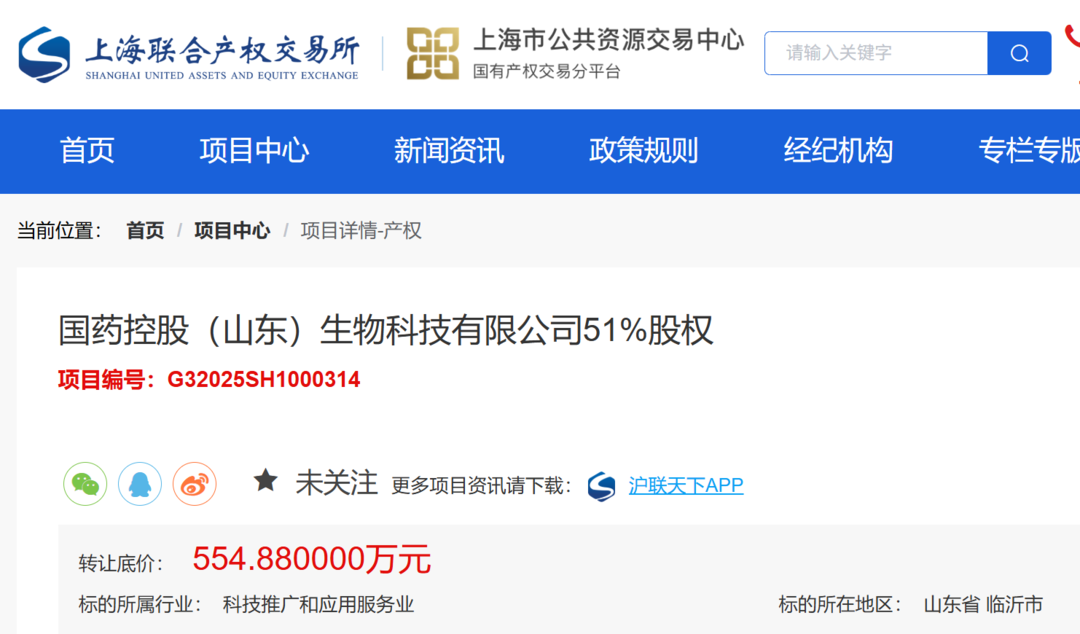Viewport: 1080px width, 634px height.
Task: Click the 沪联天下 app logo icon
Action: 601,486
